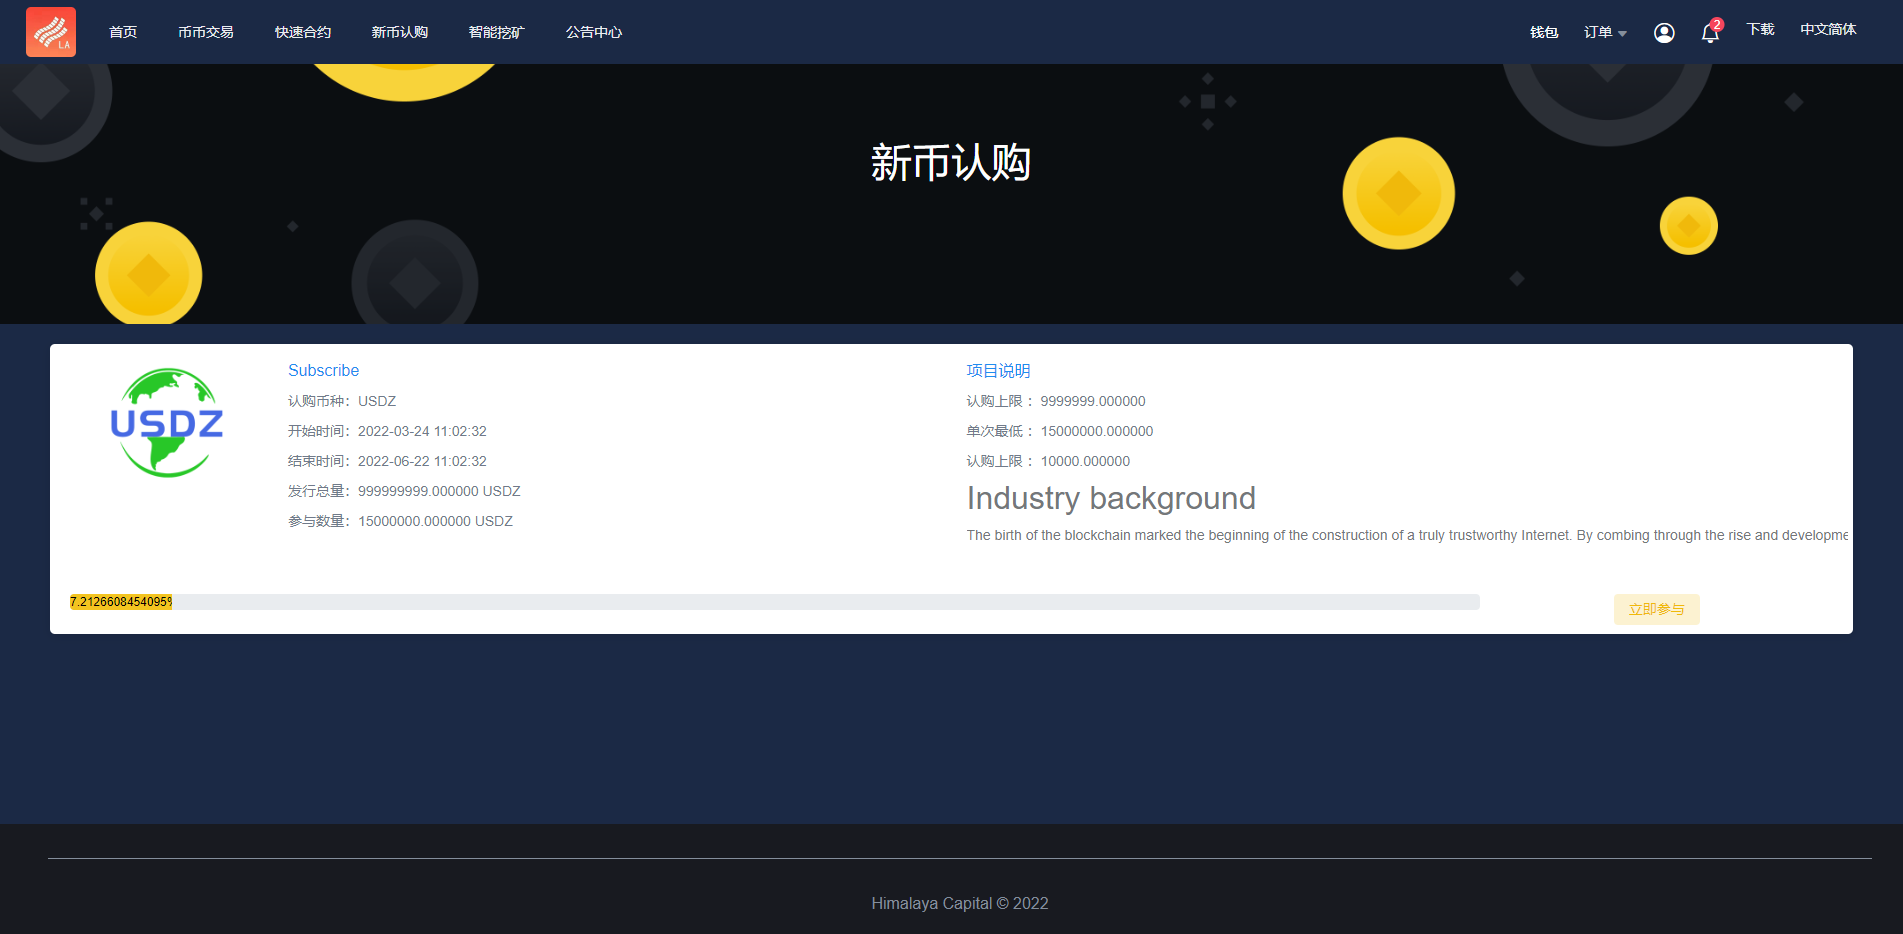Expand the 订单 orders dropdown
The width and height of the screenshot is (1903, 934).
point(1603,31)
